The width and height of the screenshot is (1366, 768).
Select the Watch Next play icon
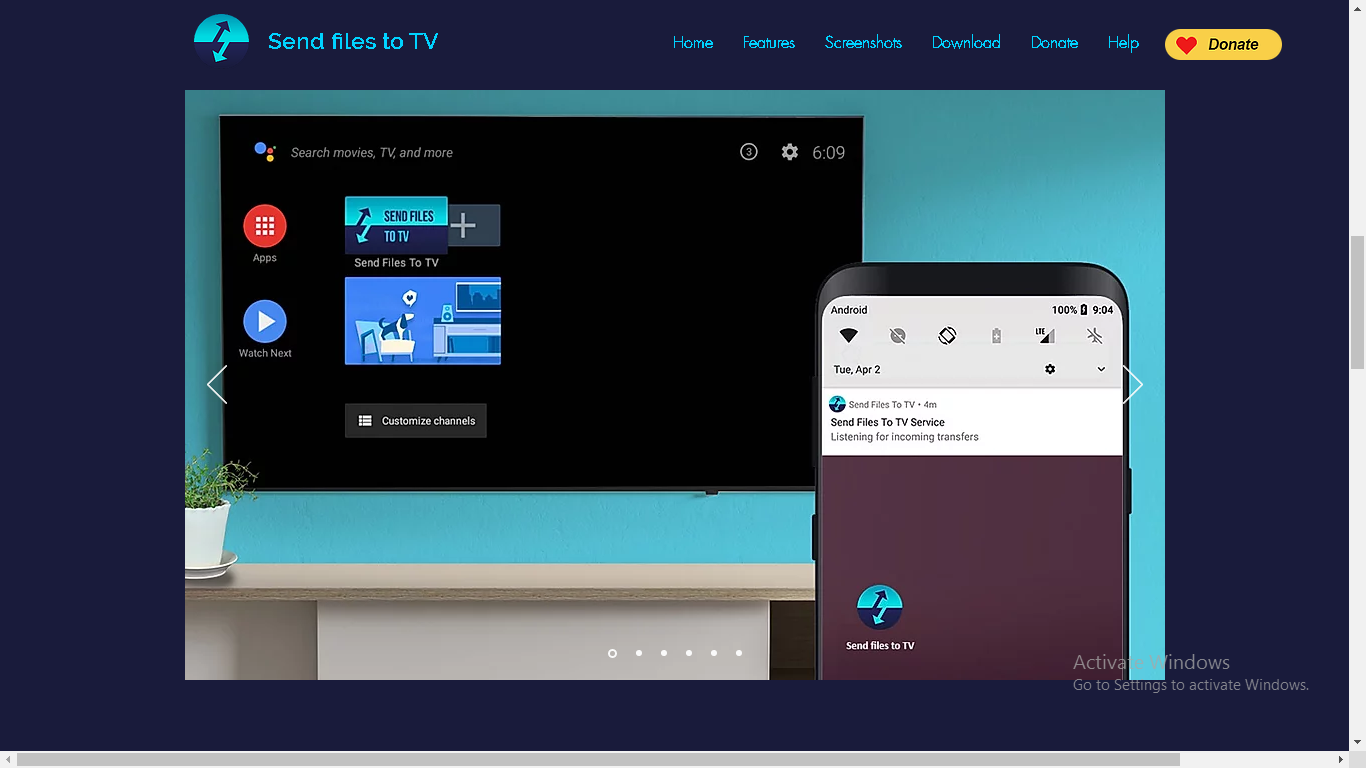coord(264,321)
